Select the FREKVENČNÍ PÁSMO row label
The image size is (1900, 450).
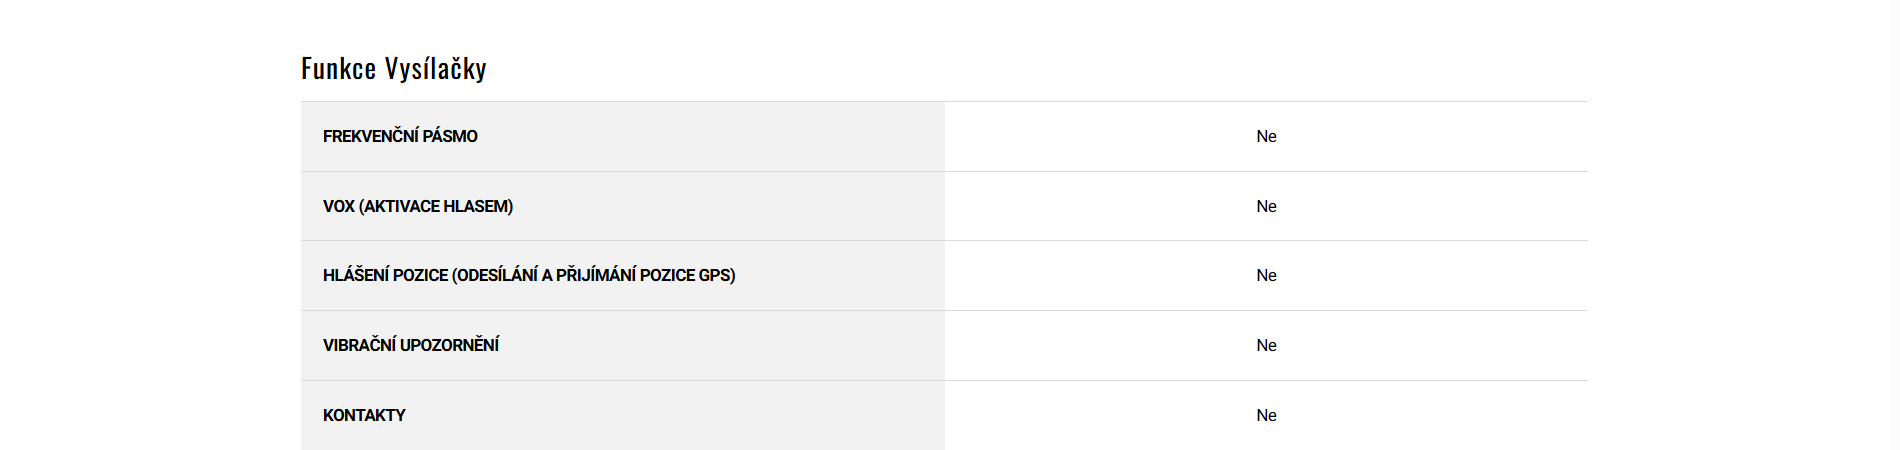pyautogui.click(x=400, y=136)
